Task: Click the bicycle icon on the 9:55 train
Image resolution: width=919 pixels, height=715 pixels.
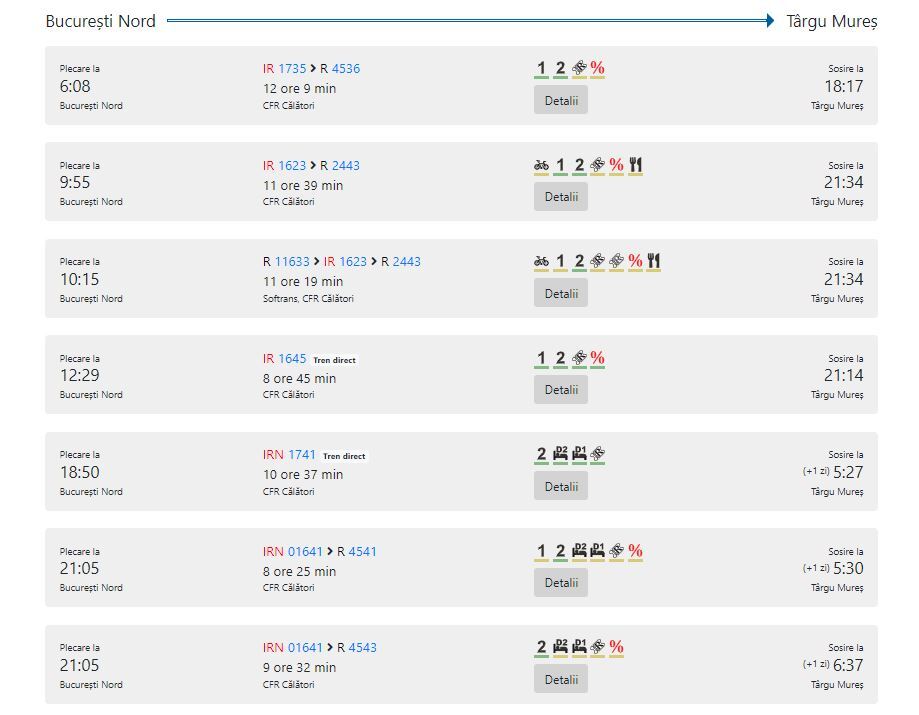Action: click(541, 166)
